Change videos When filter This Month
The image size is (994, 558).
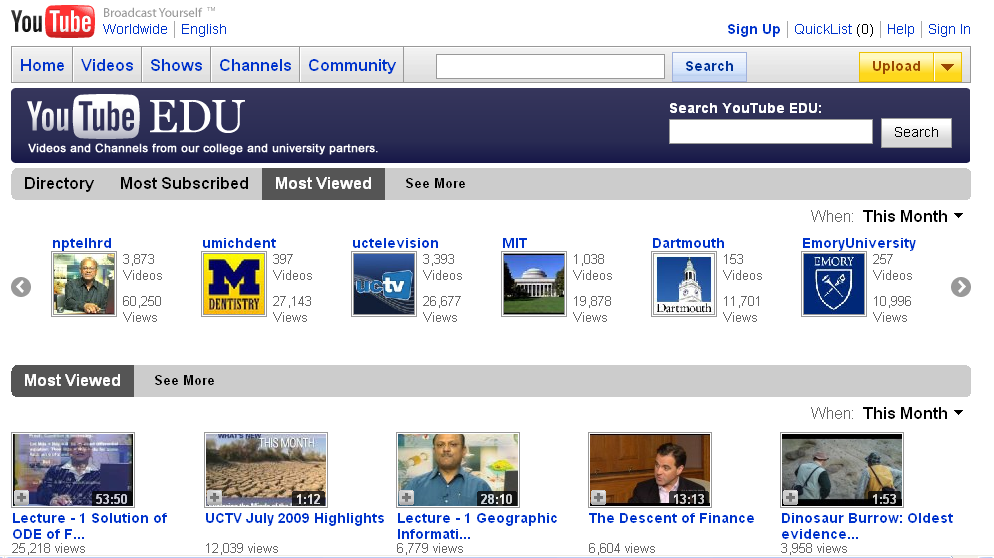[x=913, y=413]
